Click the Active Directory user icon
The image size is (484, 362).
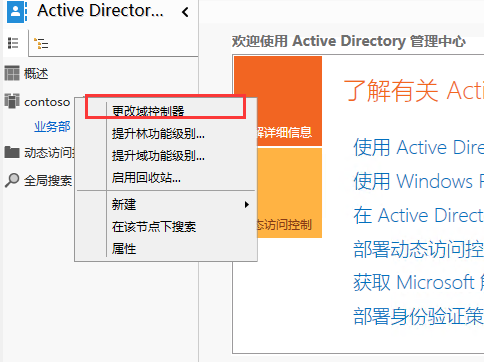(17, 11)
